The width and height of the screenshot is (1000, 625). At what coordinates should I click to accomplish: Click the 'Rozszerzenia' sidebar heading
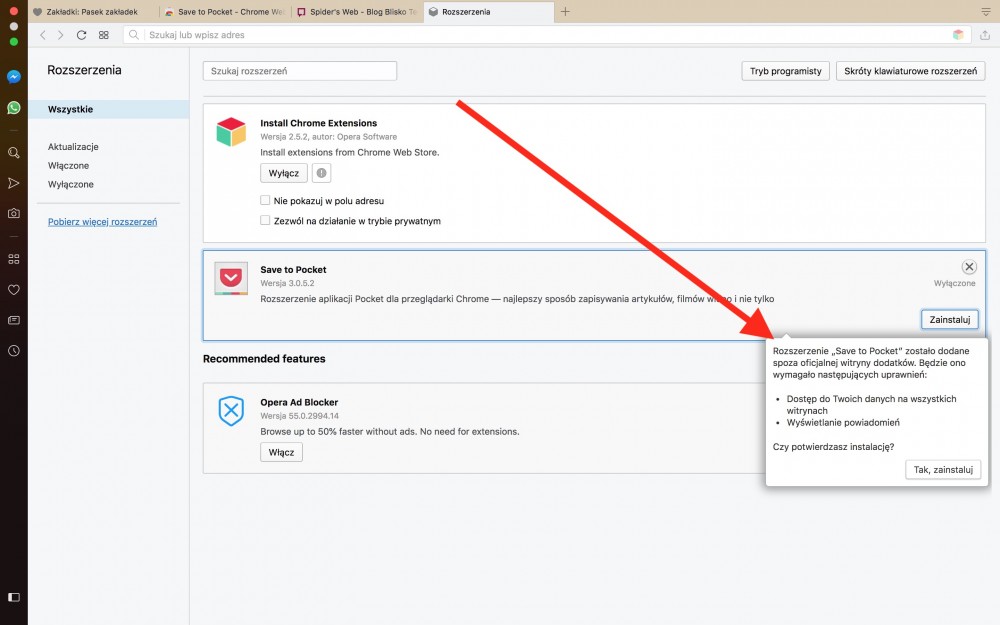(84, 70)
